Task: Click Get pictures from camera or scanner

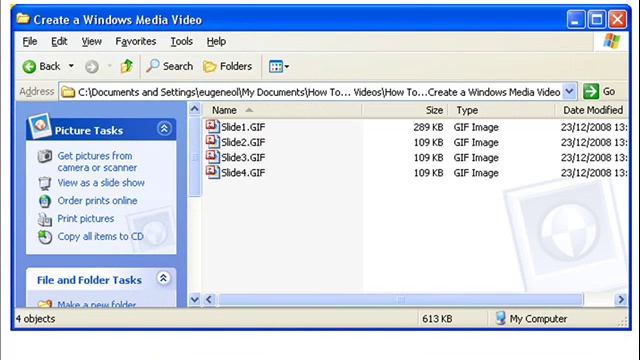Action: (97, 162)
